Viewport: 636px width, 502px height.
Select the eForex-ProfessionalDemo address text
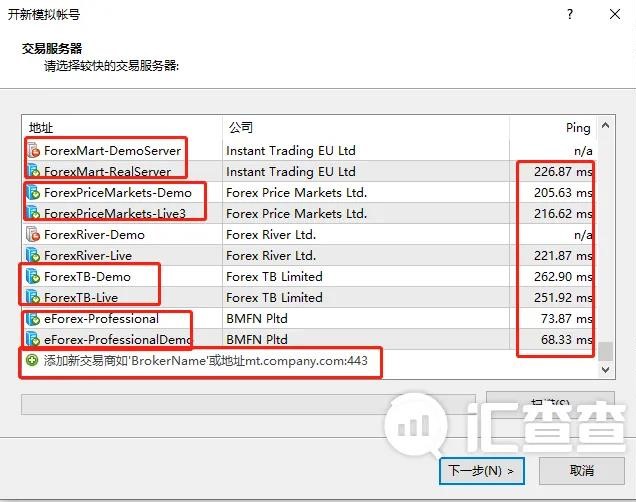click(x=118, y=340)
